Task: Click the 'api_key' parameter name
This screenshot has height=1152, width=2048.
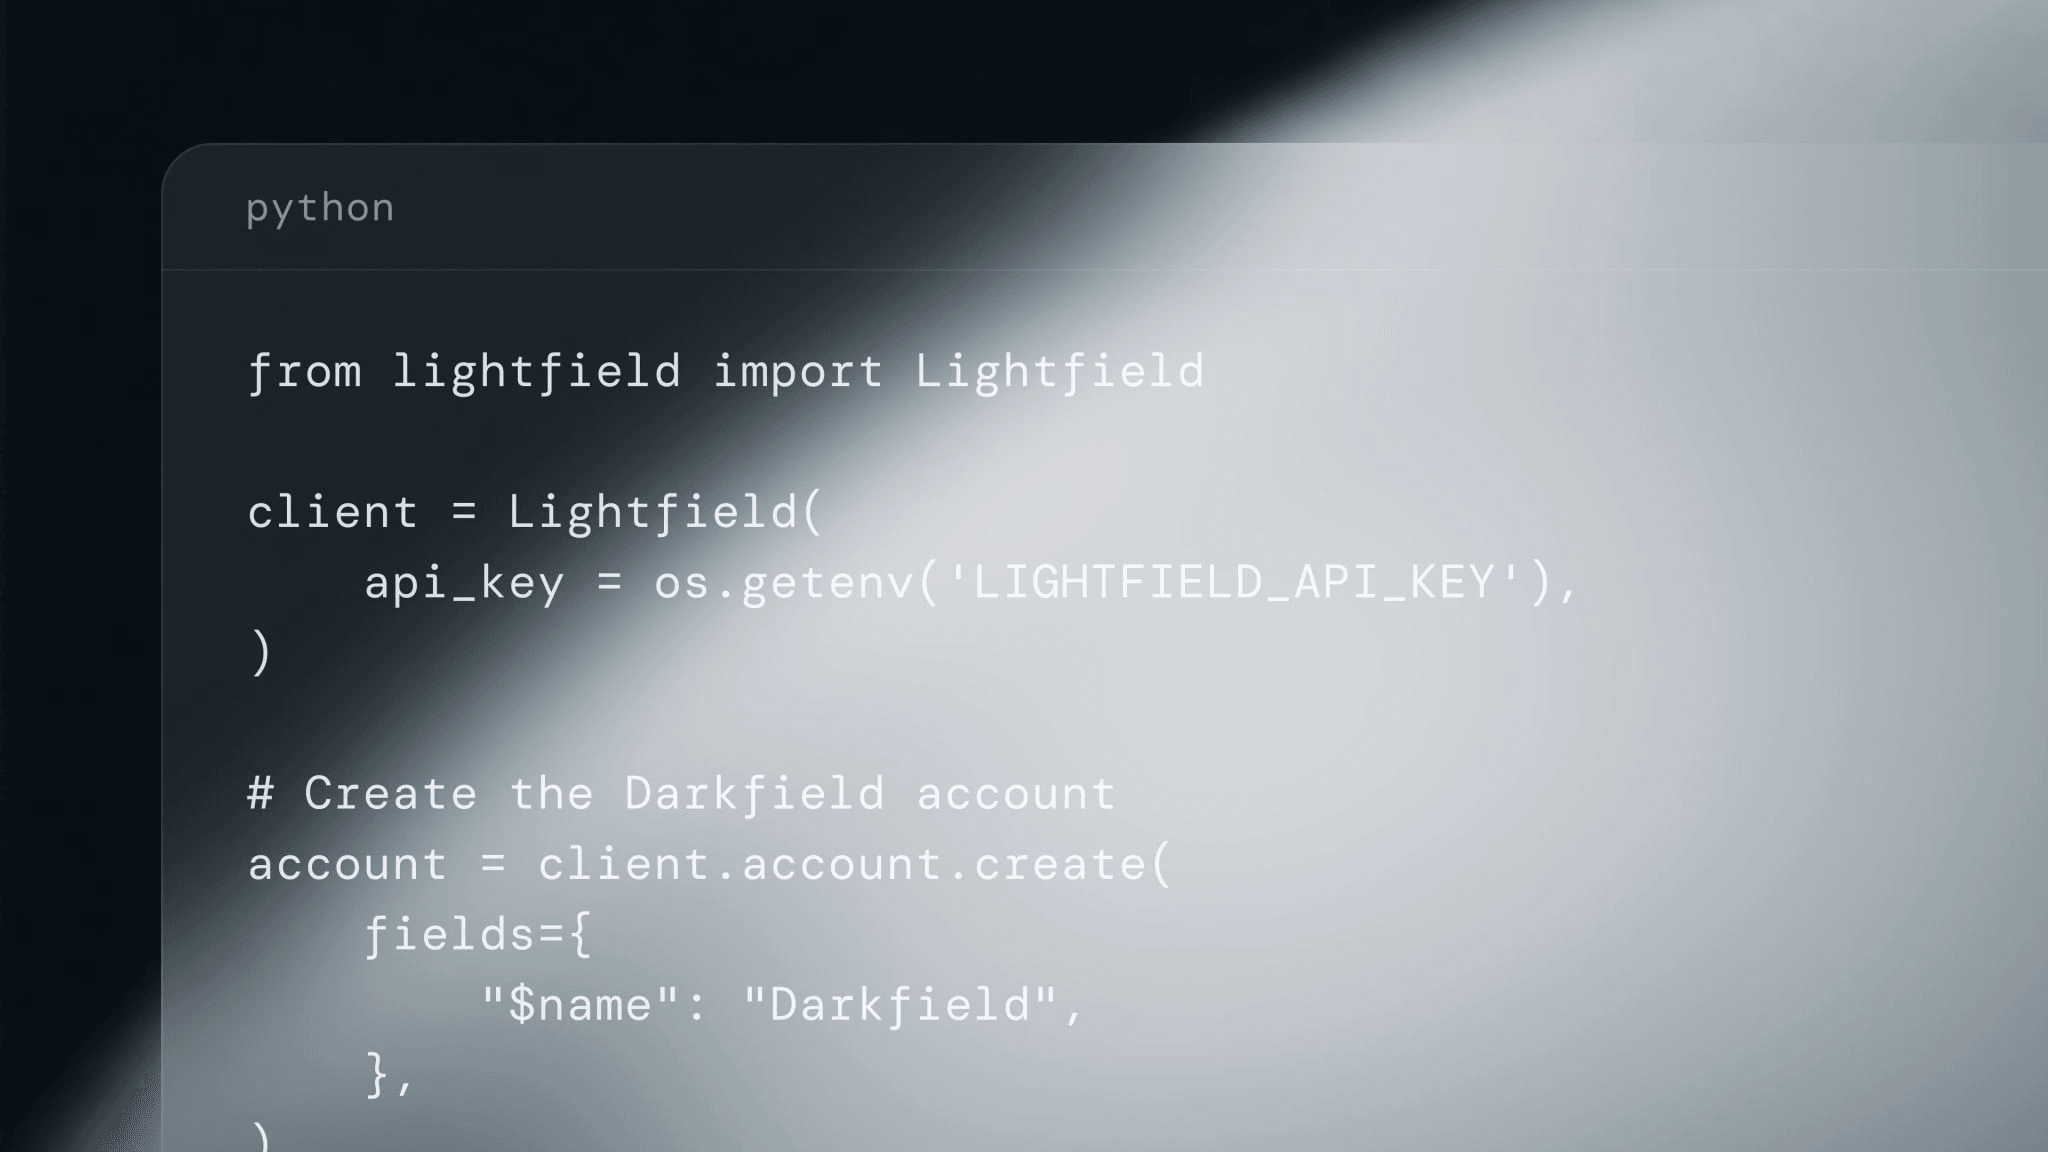Action: click(464, 583)
